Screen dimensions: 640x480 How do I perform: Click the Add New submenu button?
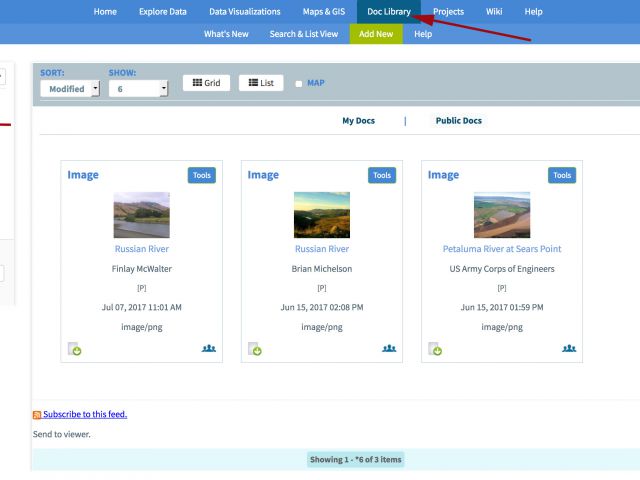(x=376, y=34)
